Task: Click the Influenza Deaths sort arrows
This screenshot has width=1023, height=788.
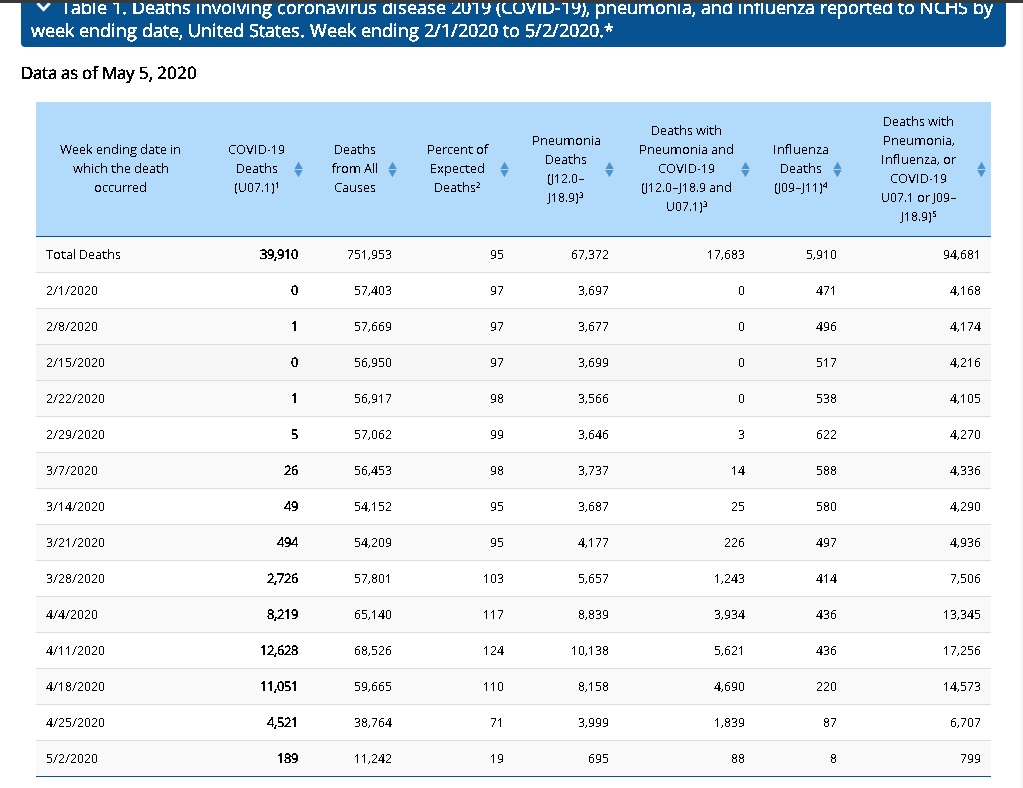Action: (x=837, y=169)
